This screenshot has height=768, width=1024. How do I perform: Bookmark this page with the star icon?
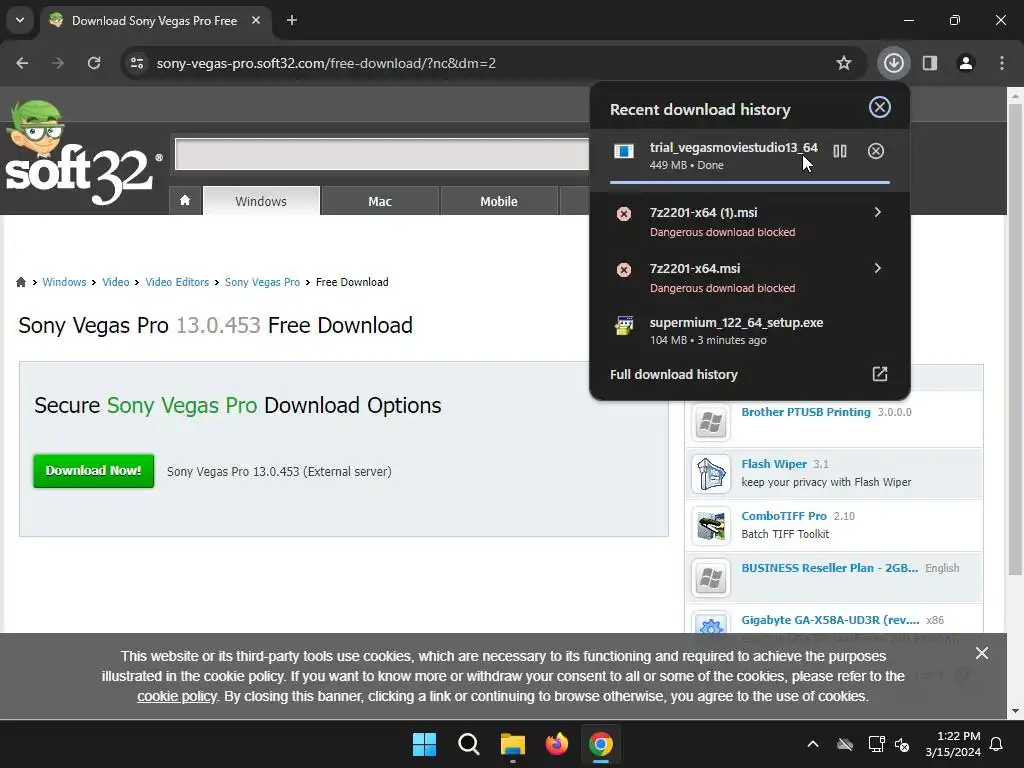844,63
